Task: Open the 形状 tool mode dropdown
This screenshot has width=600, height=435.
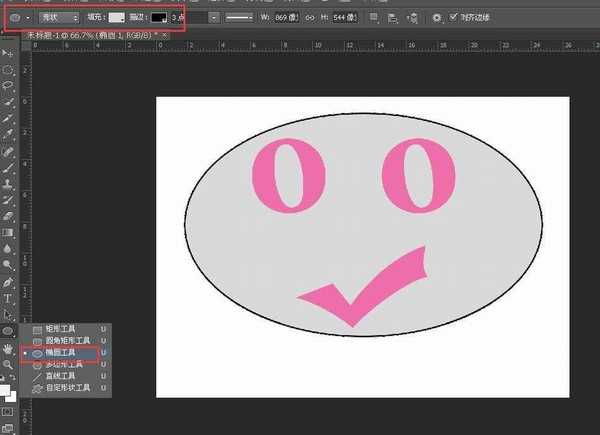Action: [x=59, y=18]
